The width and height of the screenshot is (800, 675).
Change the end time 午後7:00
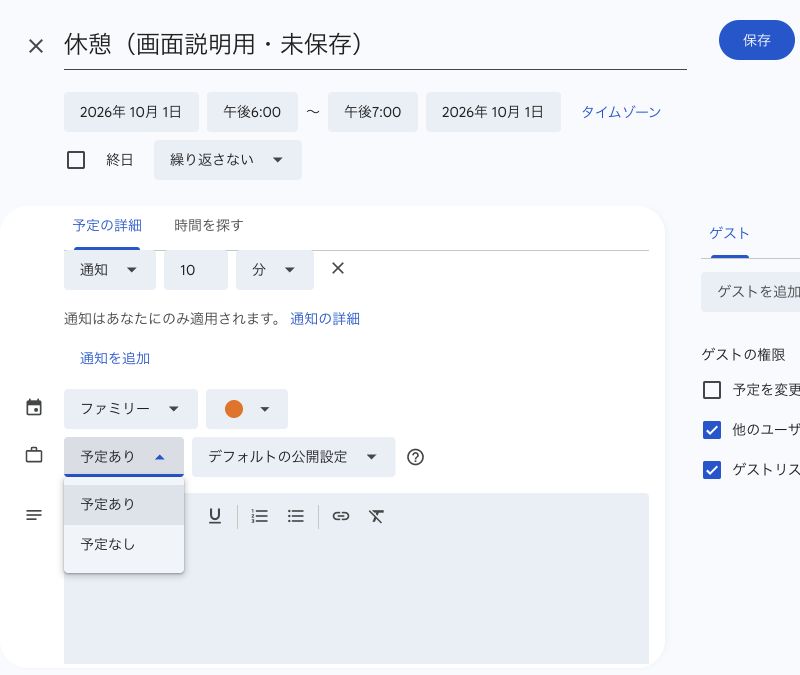[372, 112]
